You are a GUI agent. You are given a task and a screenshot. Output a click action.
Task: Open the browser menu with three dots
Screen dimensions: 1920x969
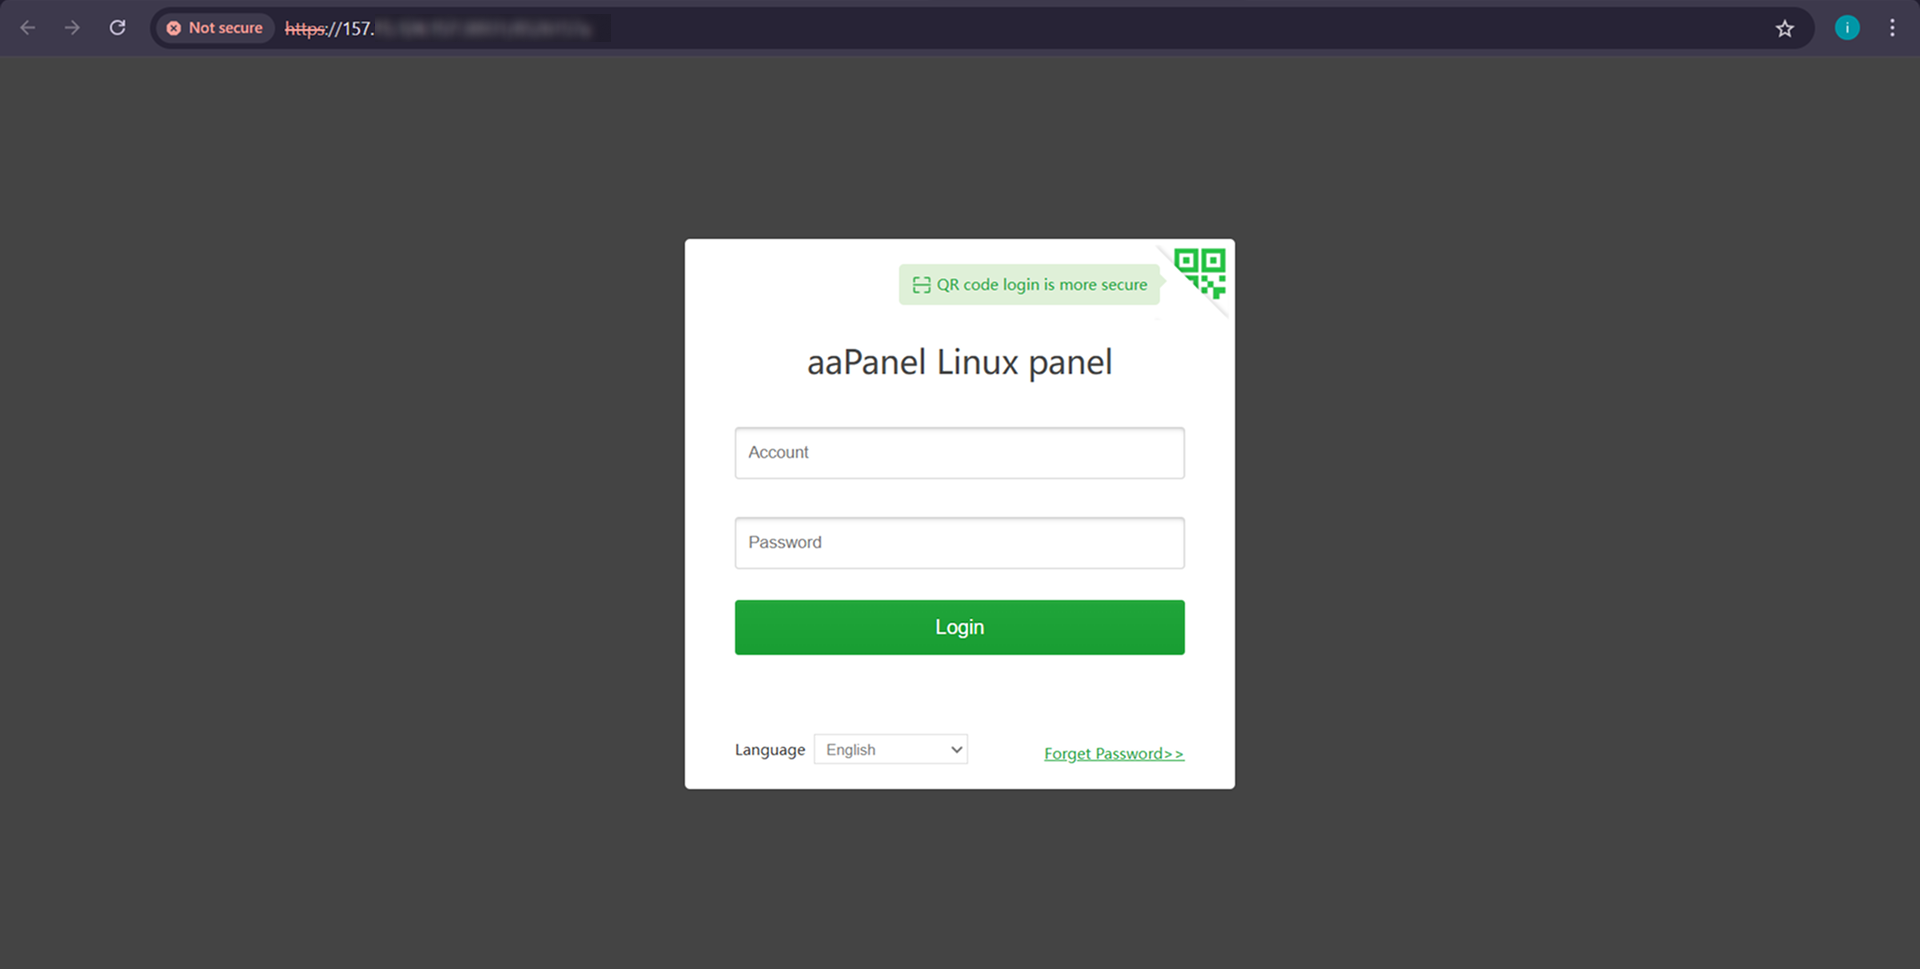coord(1892,27)
